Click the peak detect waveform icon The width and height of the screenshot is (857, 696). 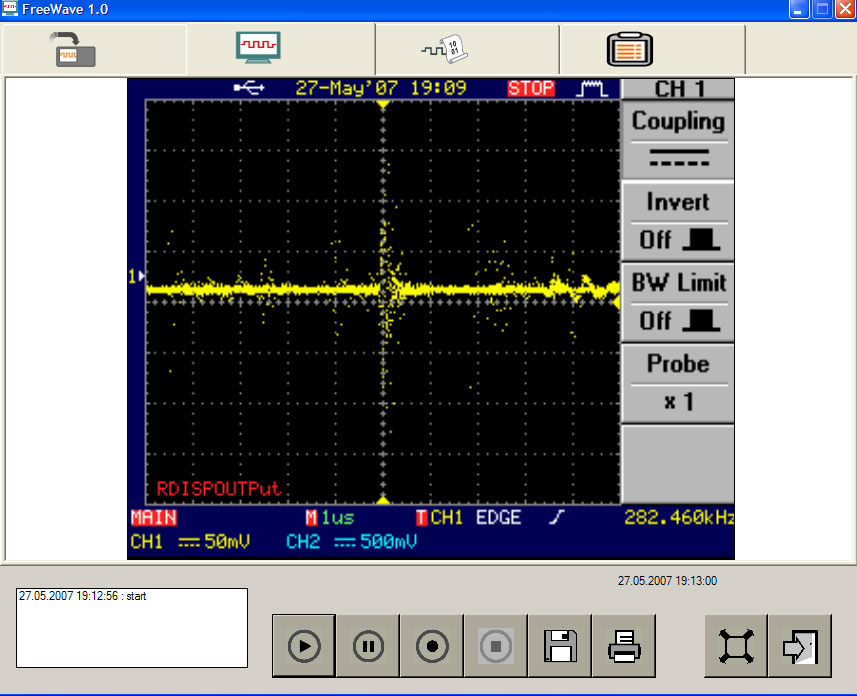(x=592, y=88)
